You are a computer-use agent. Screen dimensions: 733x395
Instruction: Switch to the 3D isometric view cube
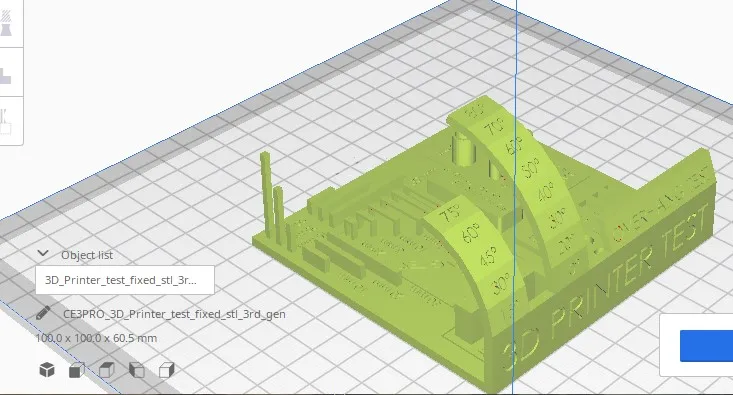click(x=47, y=370)
